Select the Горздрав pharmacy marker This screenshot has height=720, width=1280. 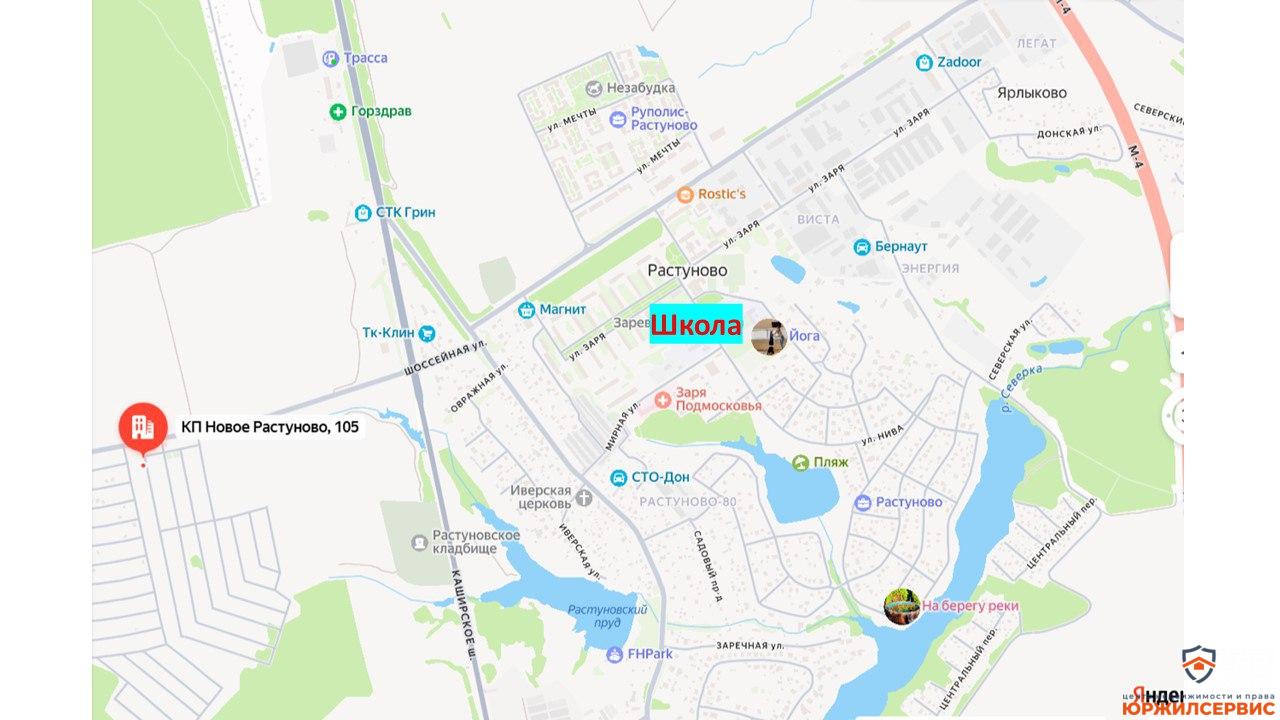pyautogui.click(x=339, y=112)
